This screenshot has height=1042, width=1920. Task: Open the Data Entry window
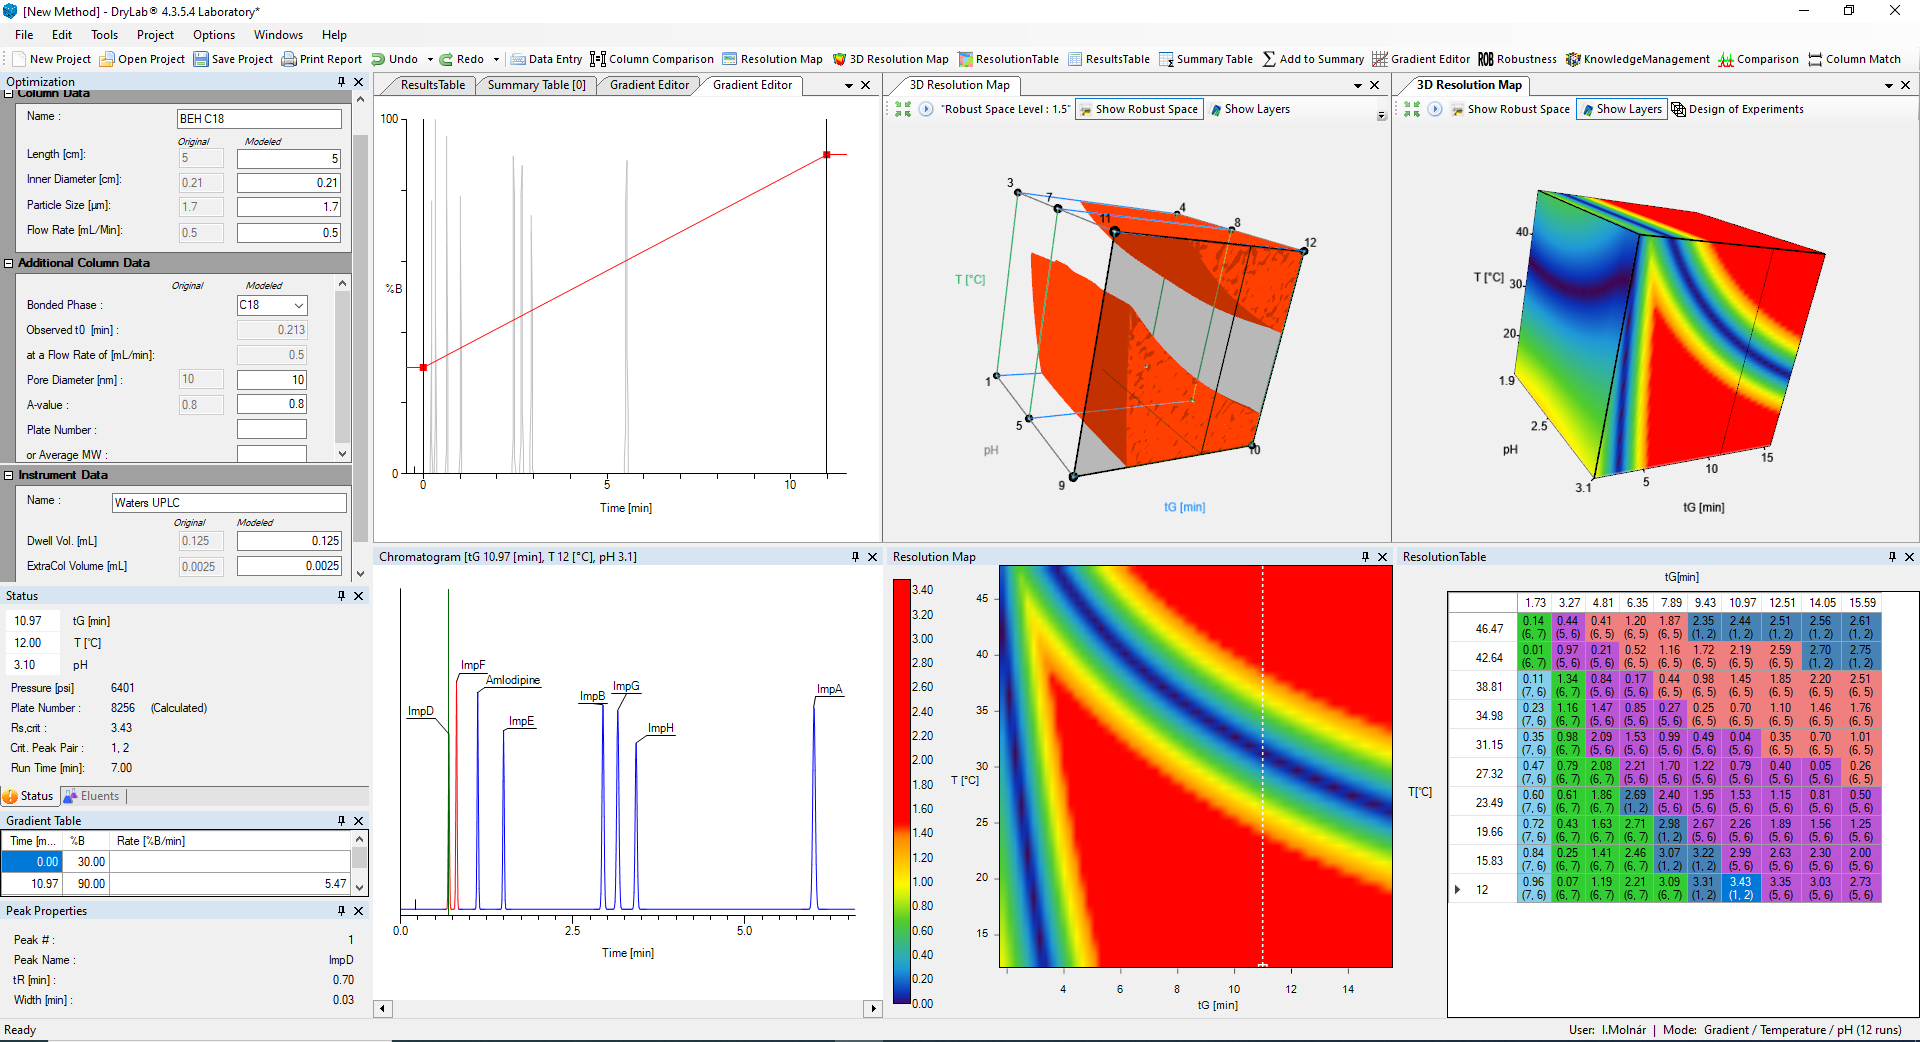tap(546, 59)
